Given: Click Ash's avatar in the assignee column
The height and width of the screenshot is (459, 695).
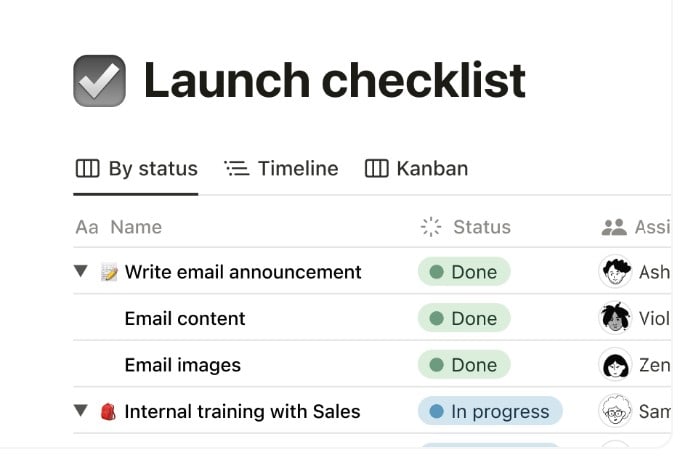Looking at the screenshot, I should (x=614, y=272).
